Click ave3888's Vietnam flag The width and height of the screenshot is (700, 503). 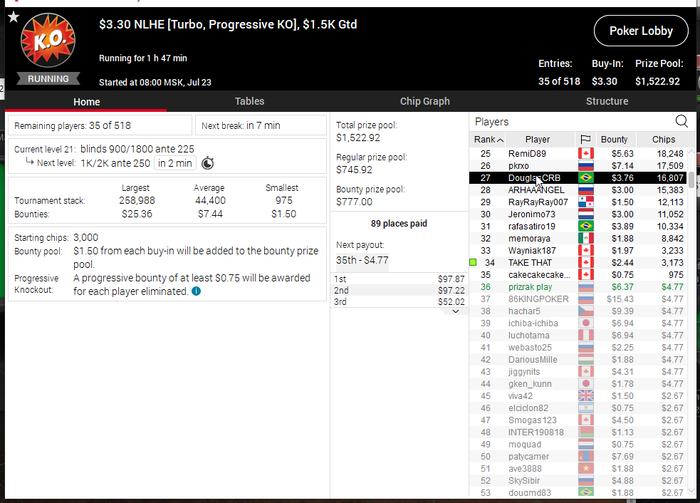(x=586, y=469)
